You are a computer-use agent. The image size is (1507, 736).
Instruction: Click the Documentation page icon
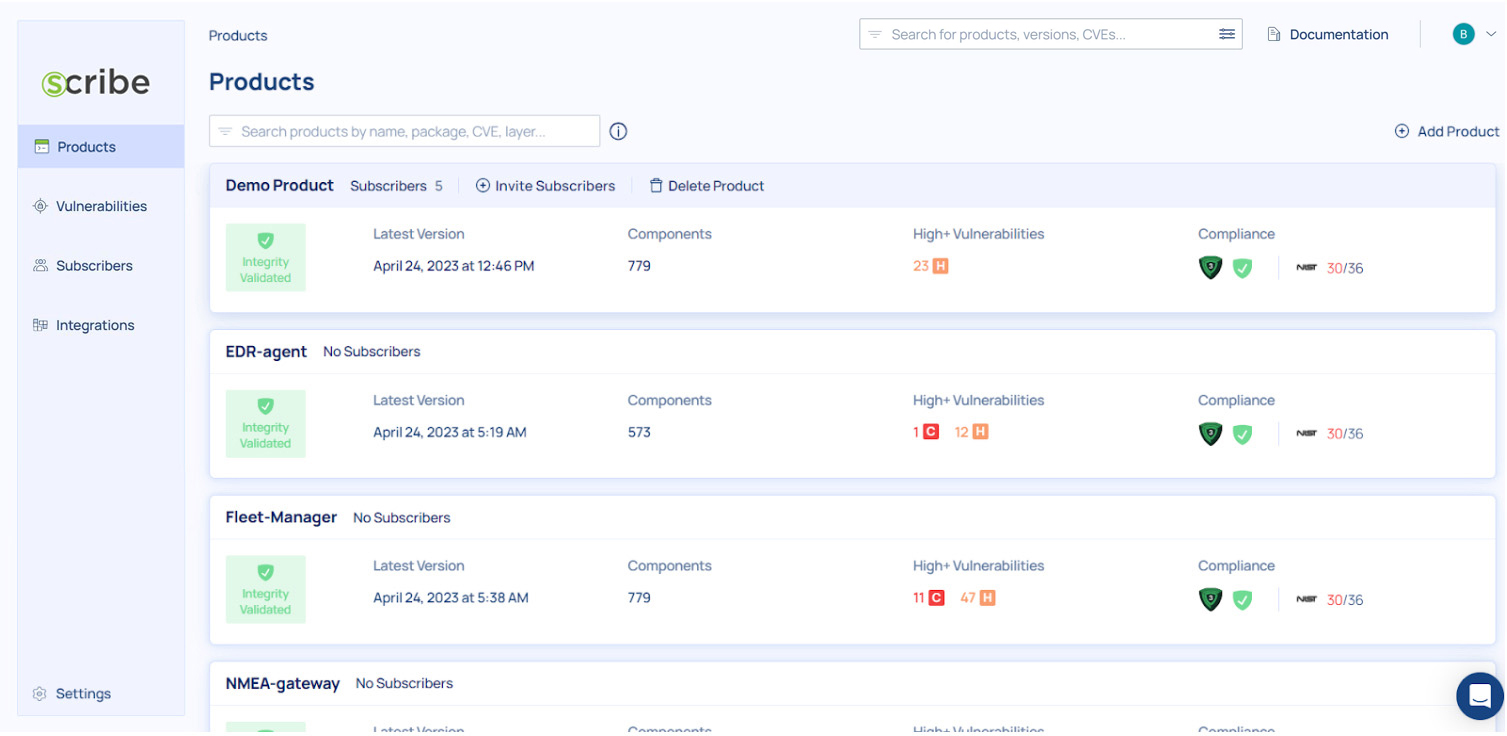pos(1274,34)
